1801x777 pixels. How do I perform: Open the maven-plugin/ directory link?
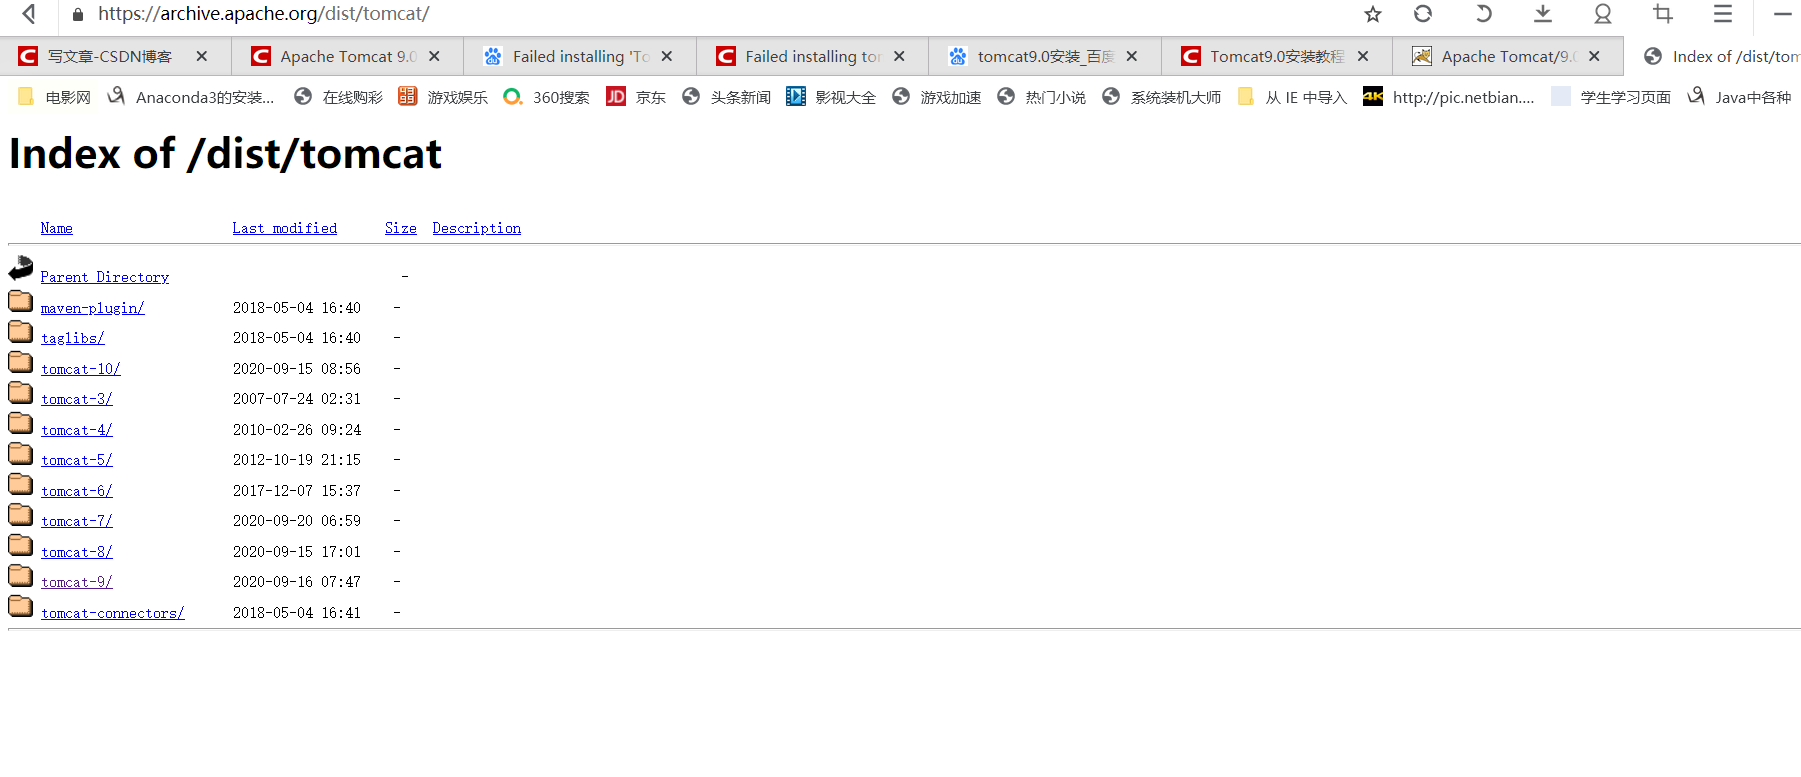[x=93, y=308]
